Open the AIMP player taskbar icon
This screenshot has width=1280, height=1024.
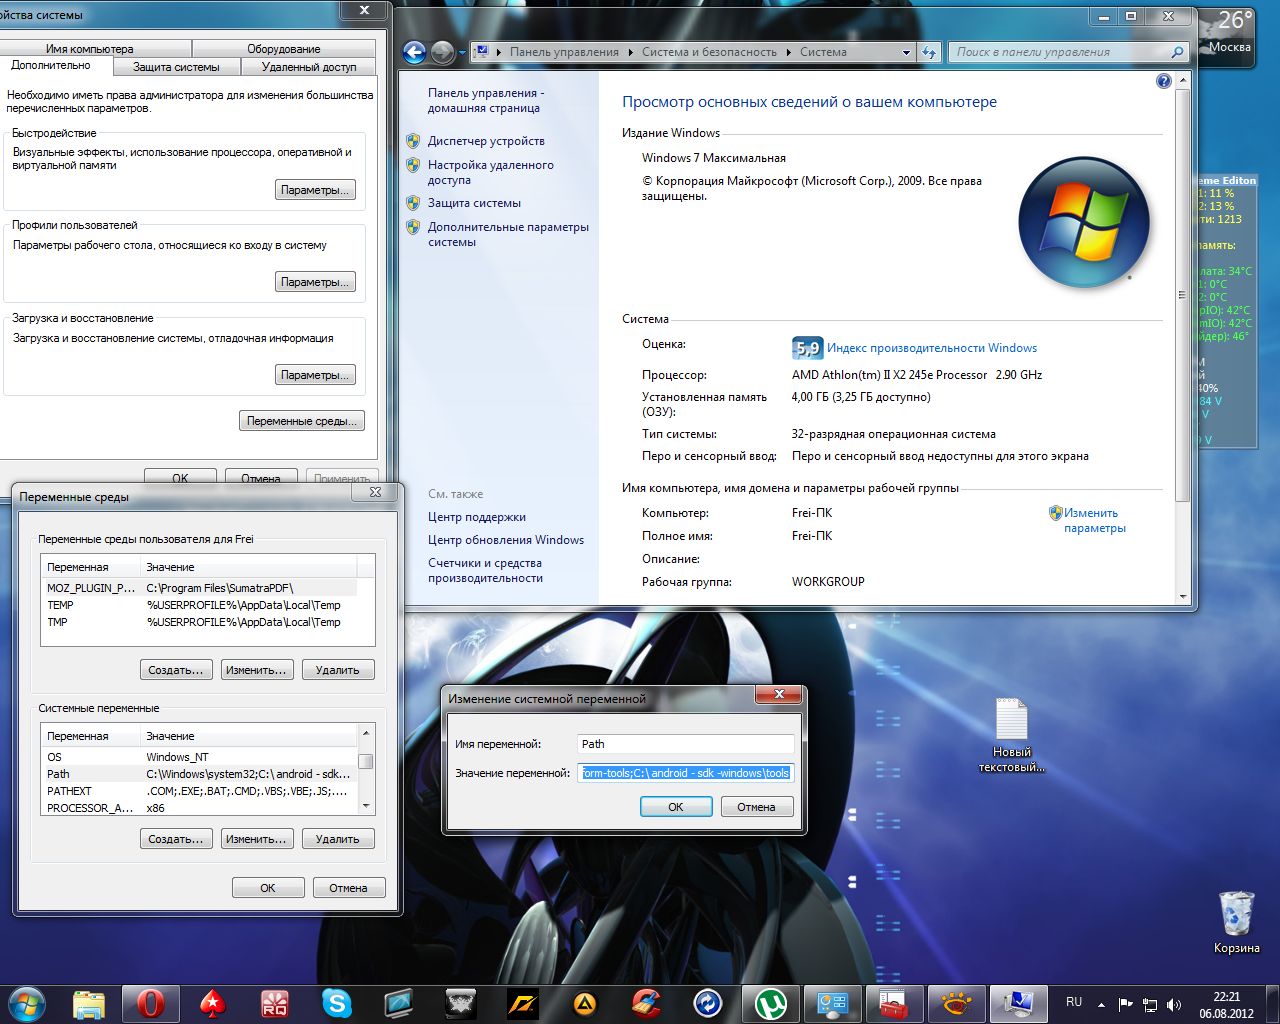pos(584,1003)
